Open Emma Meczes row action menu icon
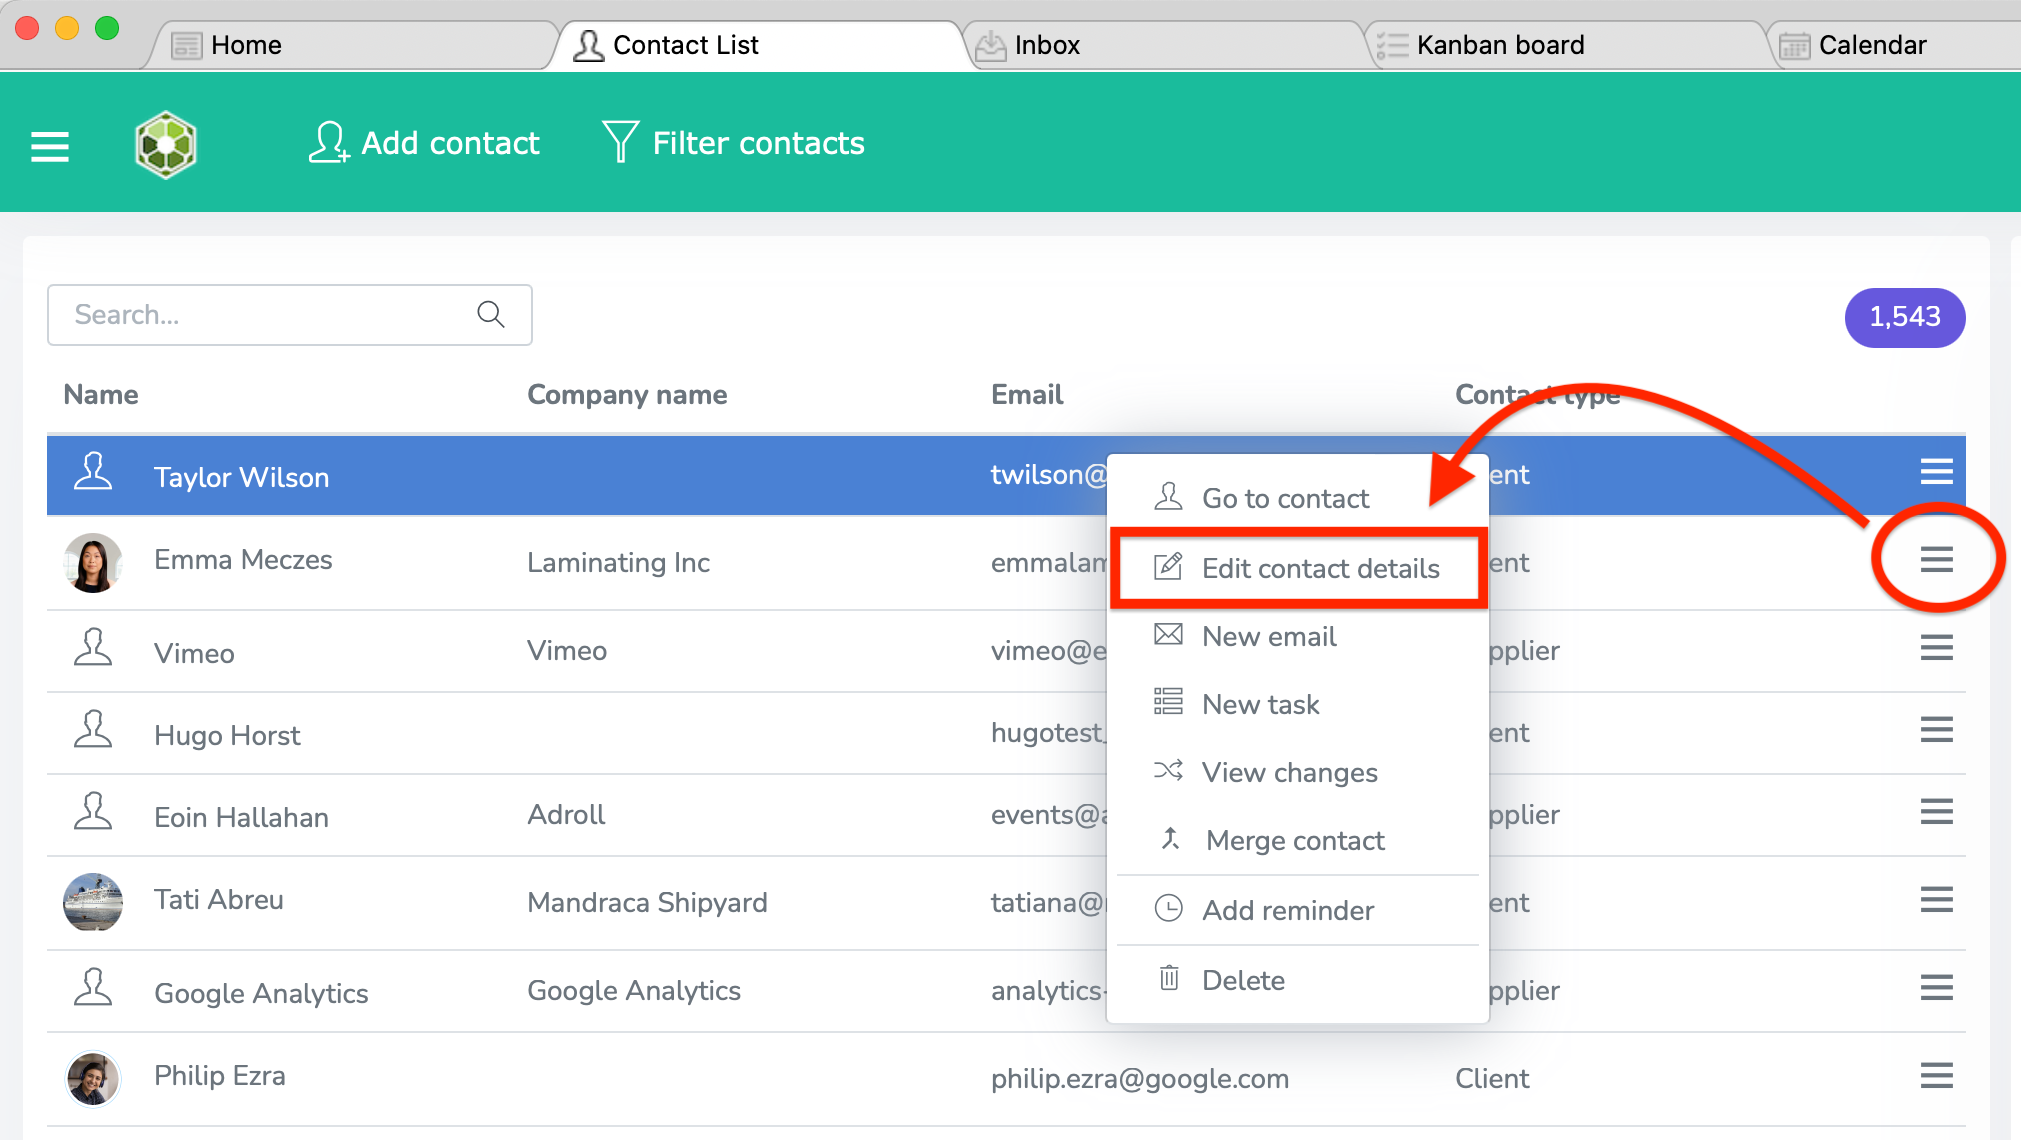 (x=1936, y=560)
